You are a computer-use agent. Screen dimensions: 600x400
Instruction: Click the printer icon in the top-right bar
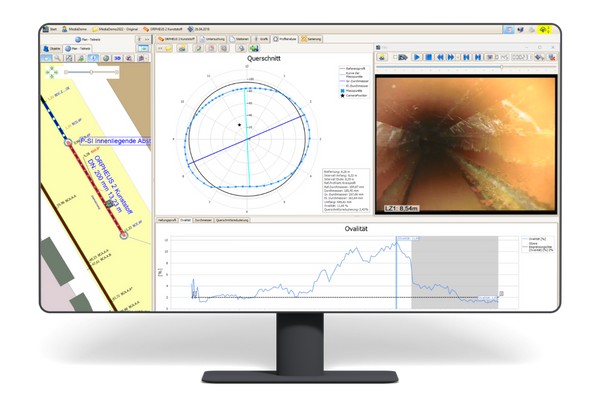532,29
